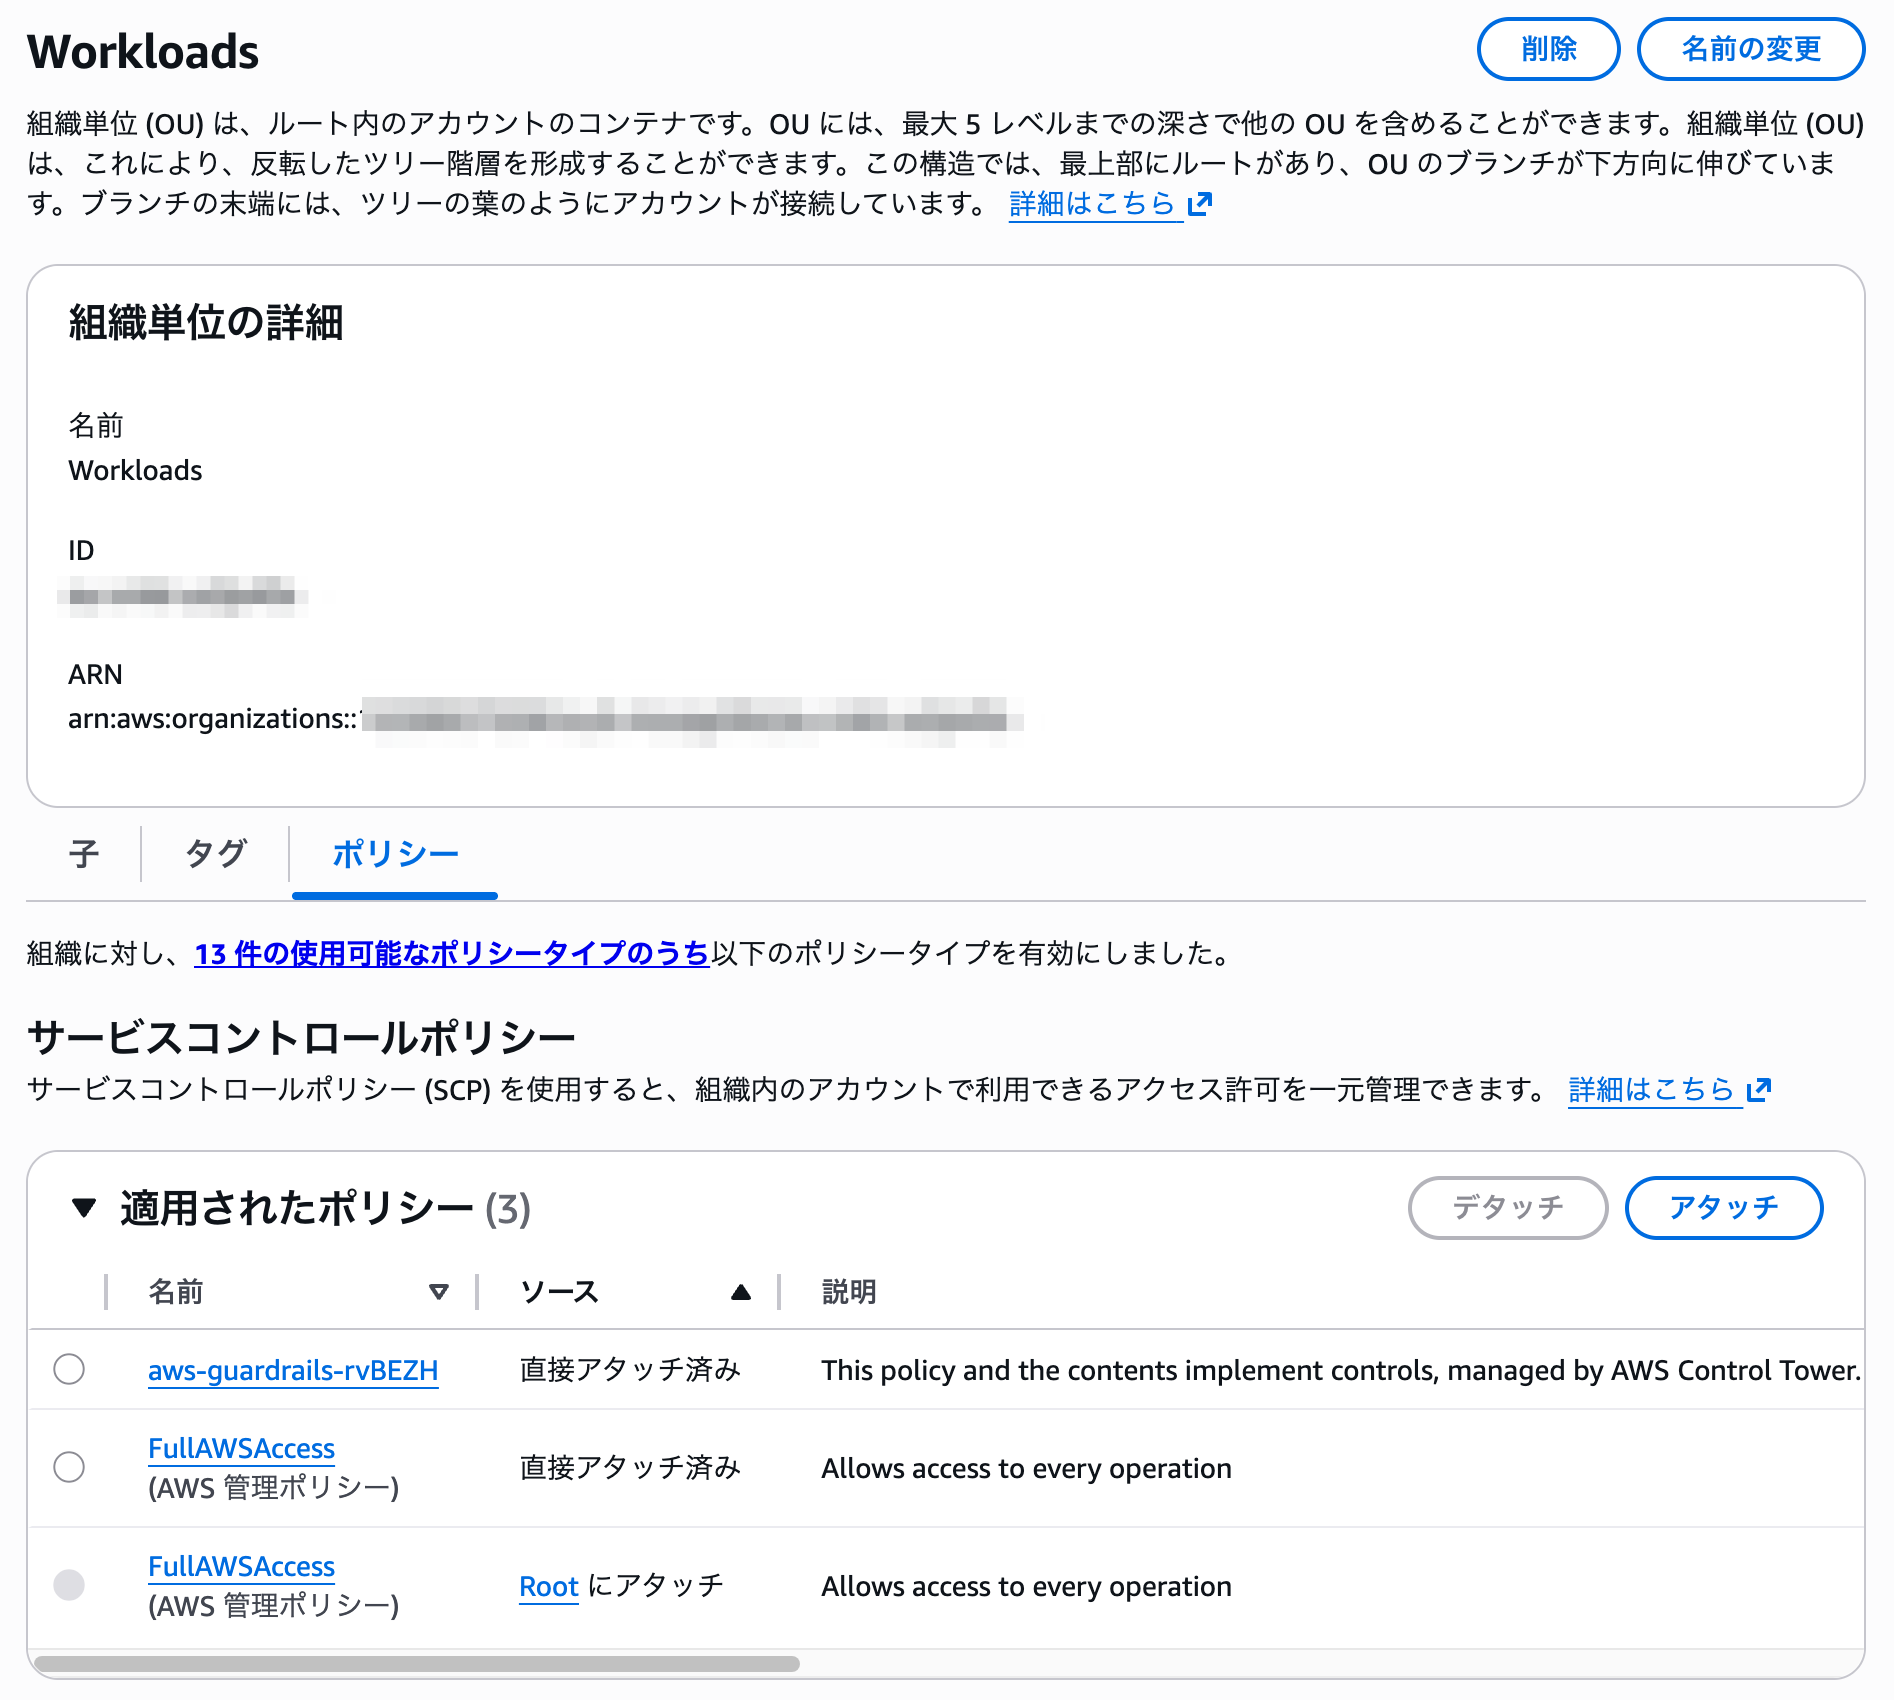Open 13 件の使用可能なポリシータイプ link
This screenshot has width=1894, height=1700.
tap(451, 954)
